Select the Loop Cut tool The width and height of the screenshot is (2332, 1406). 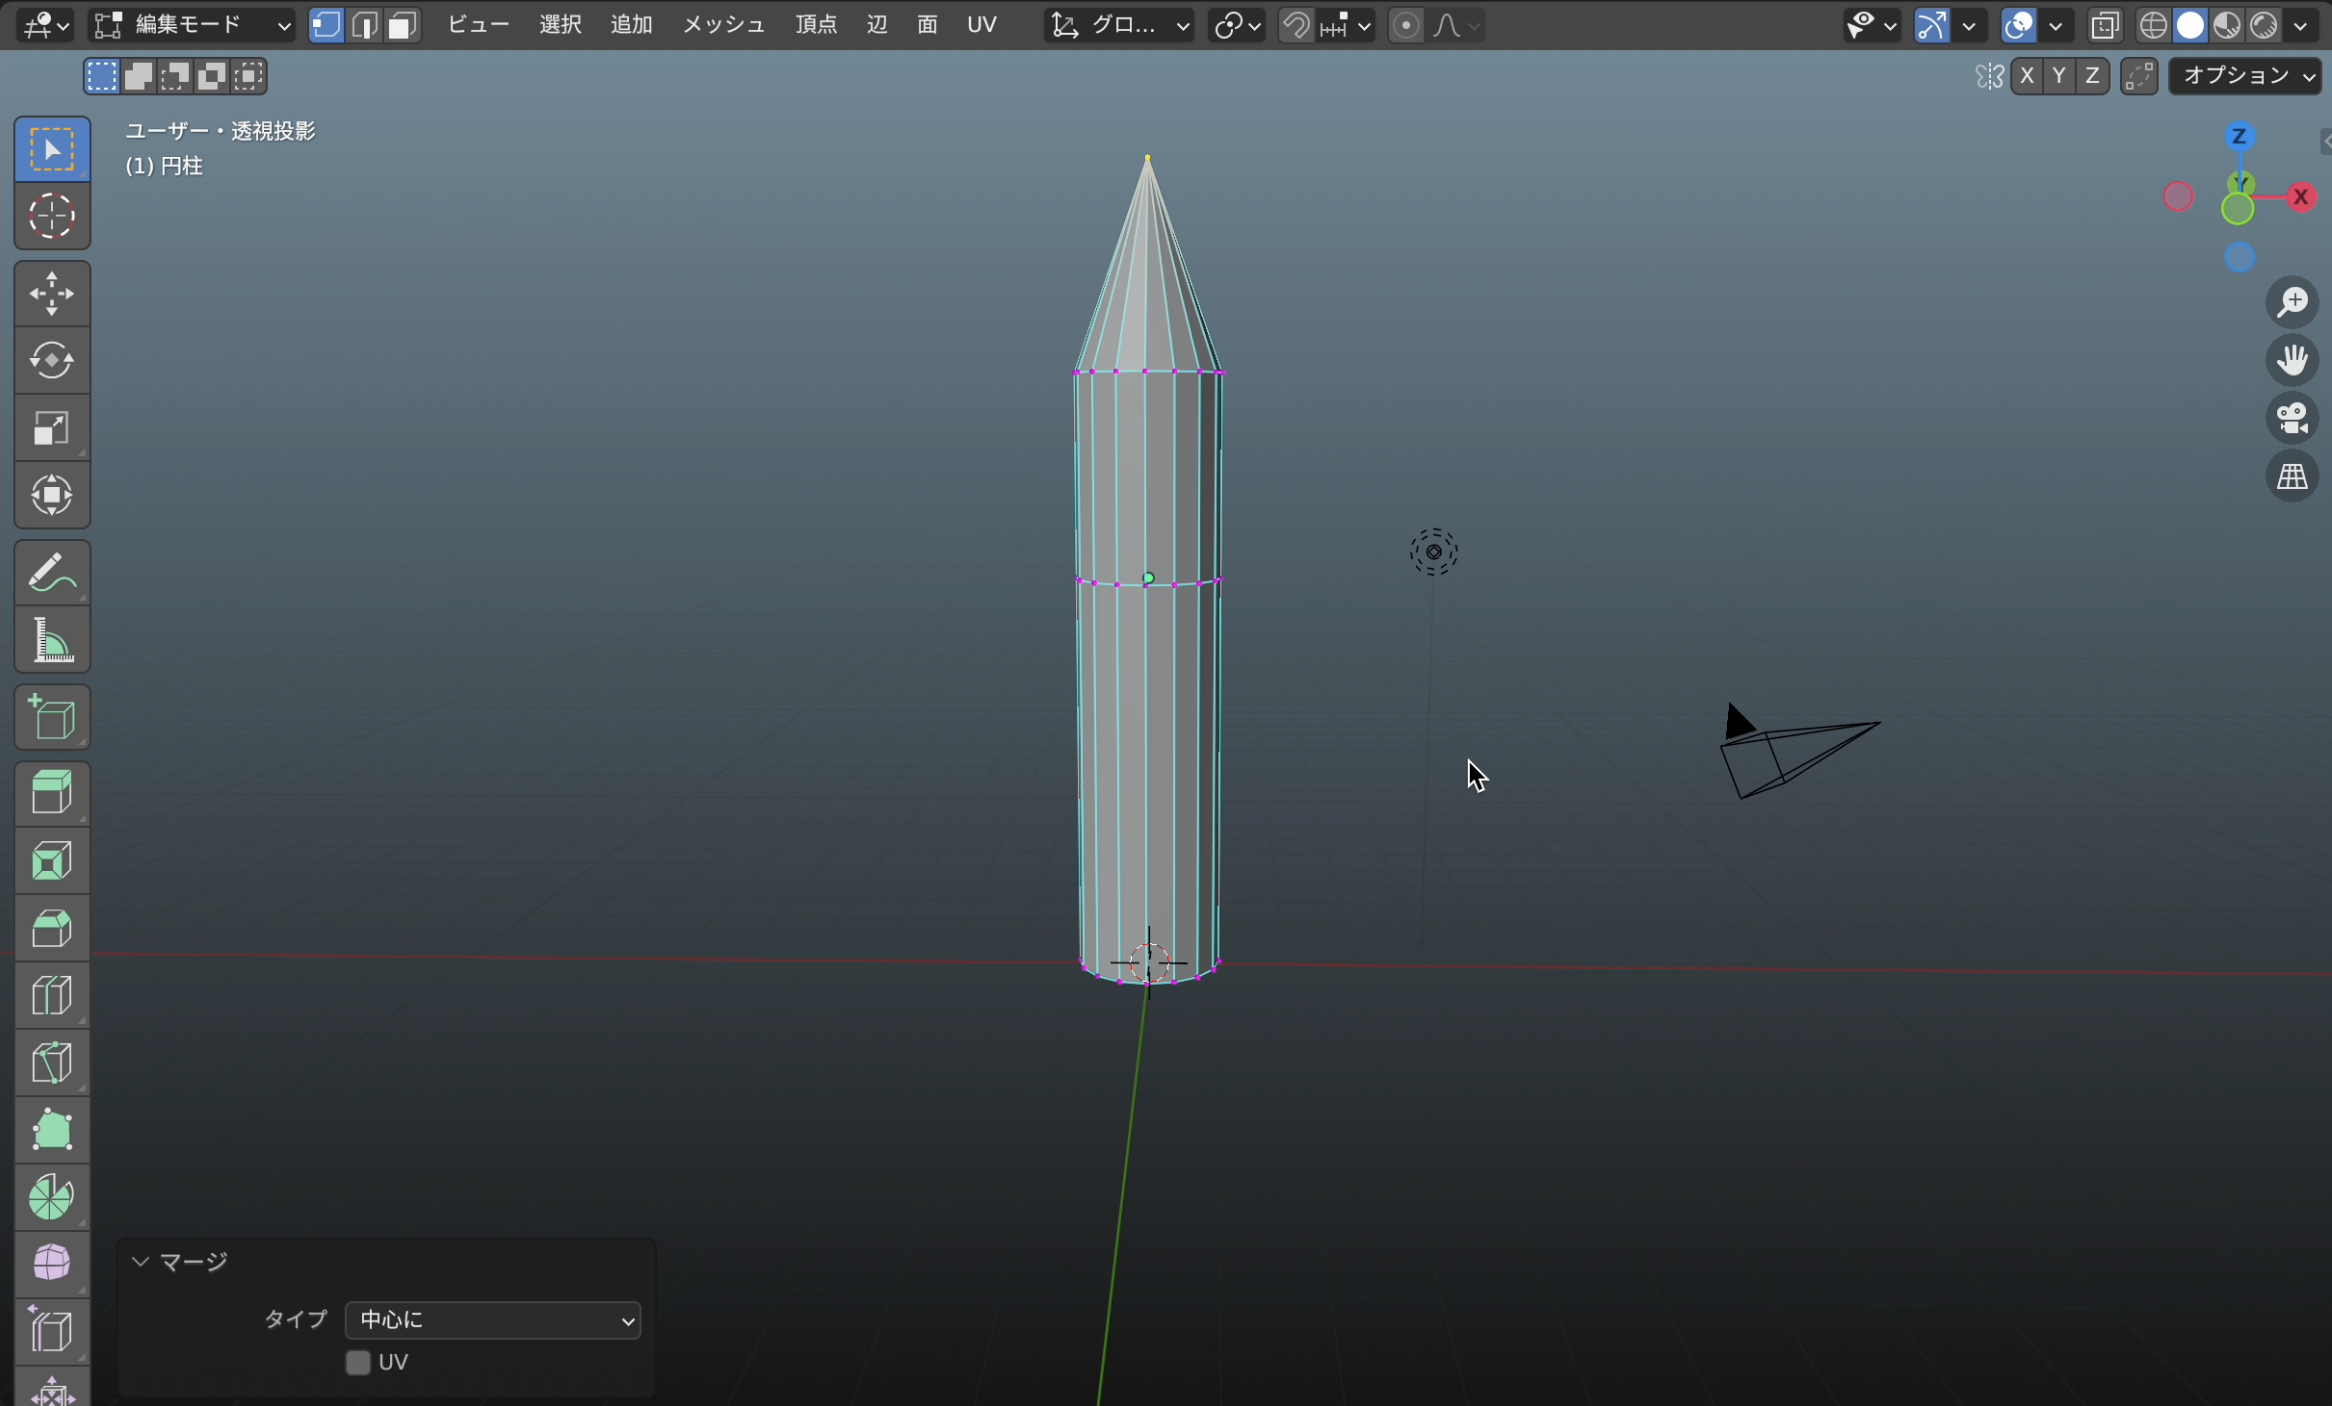52,995
